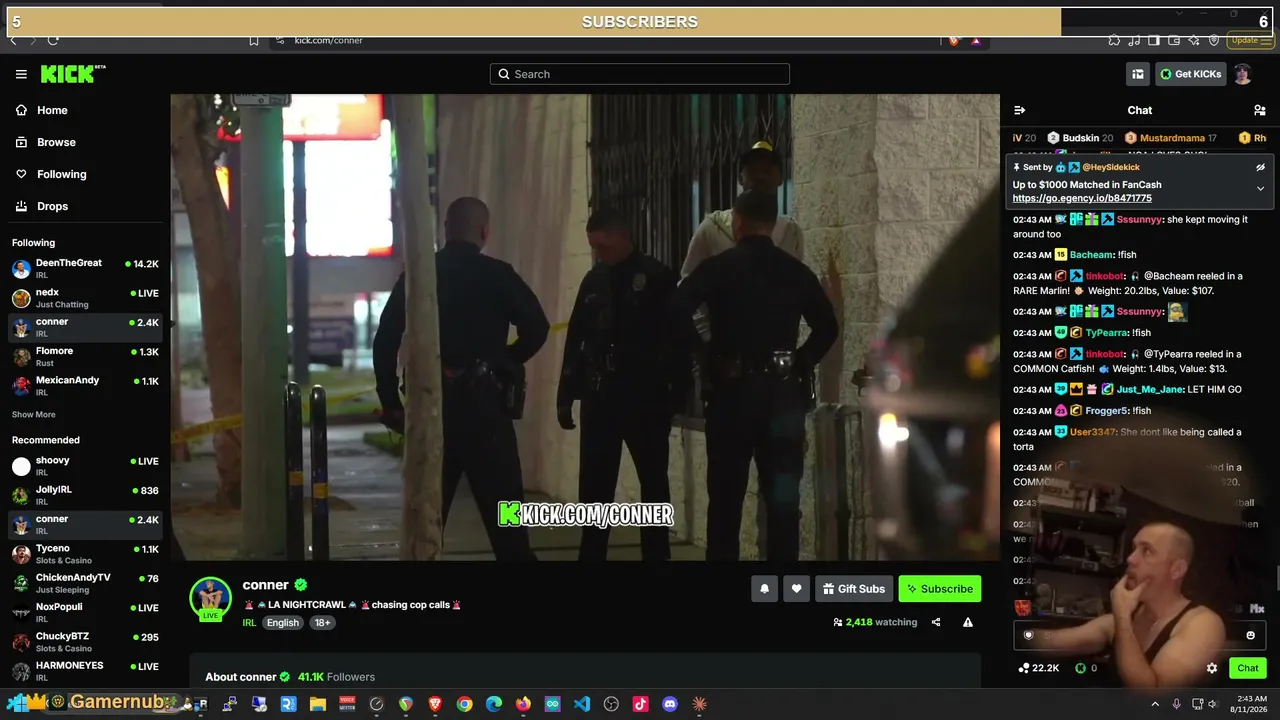1280x720 pixels.
Task: Click Just_Me_Jane username in chat
Action: [1150, 390]
